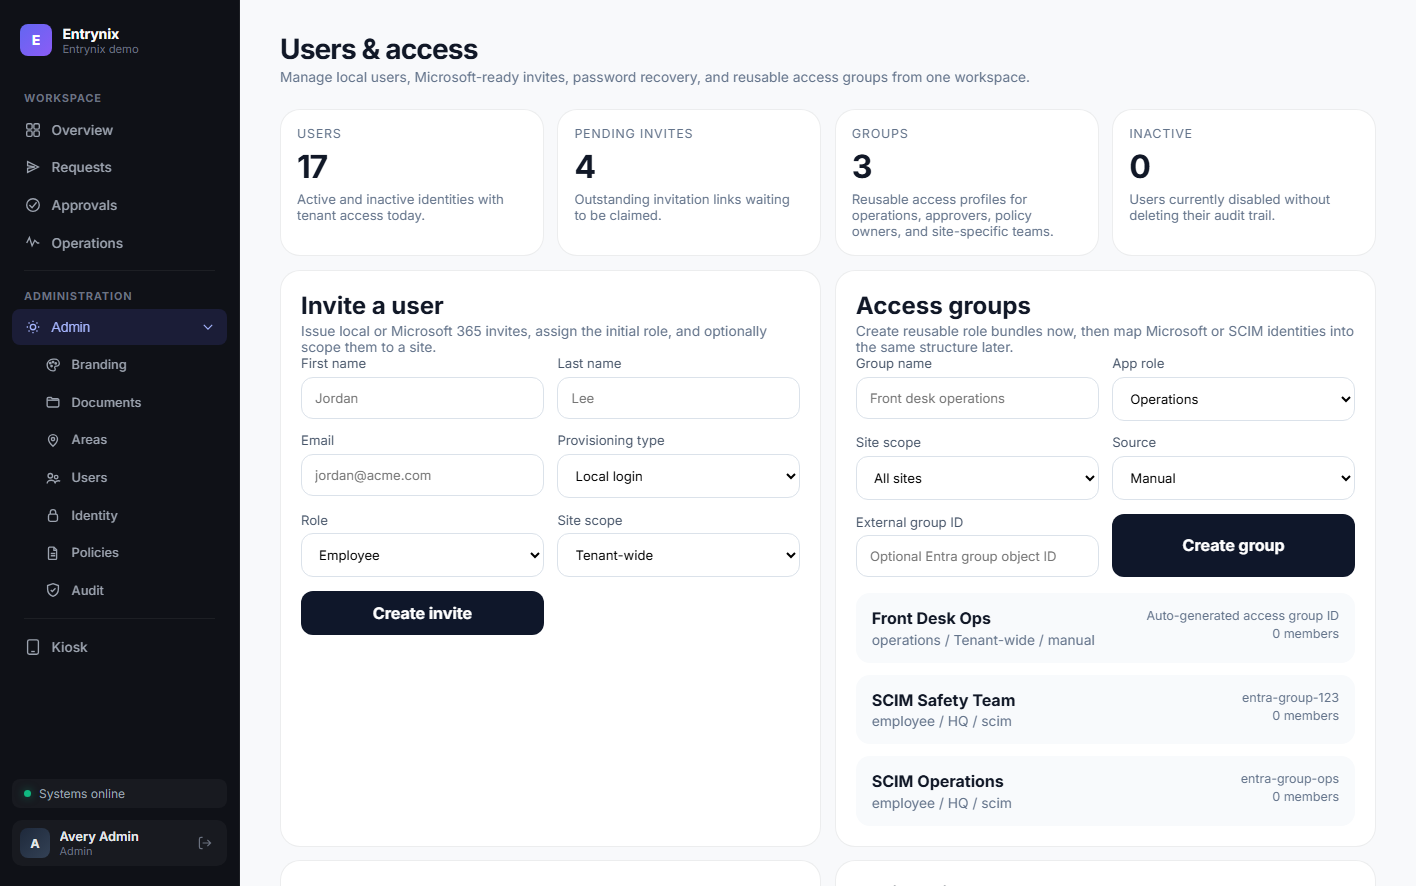Open the Role dropdown set to Employee
Image resolution: width=1416 pixels, height=886 pixels.
click(422, 554)
